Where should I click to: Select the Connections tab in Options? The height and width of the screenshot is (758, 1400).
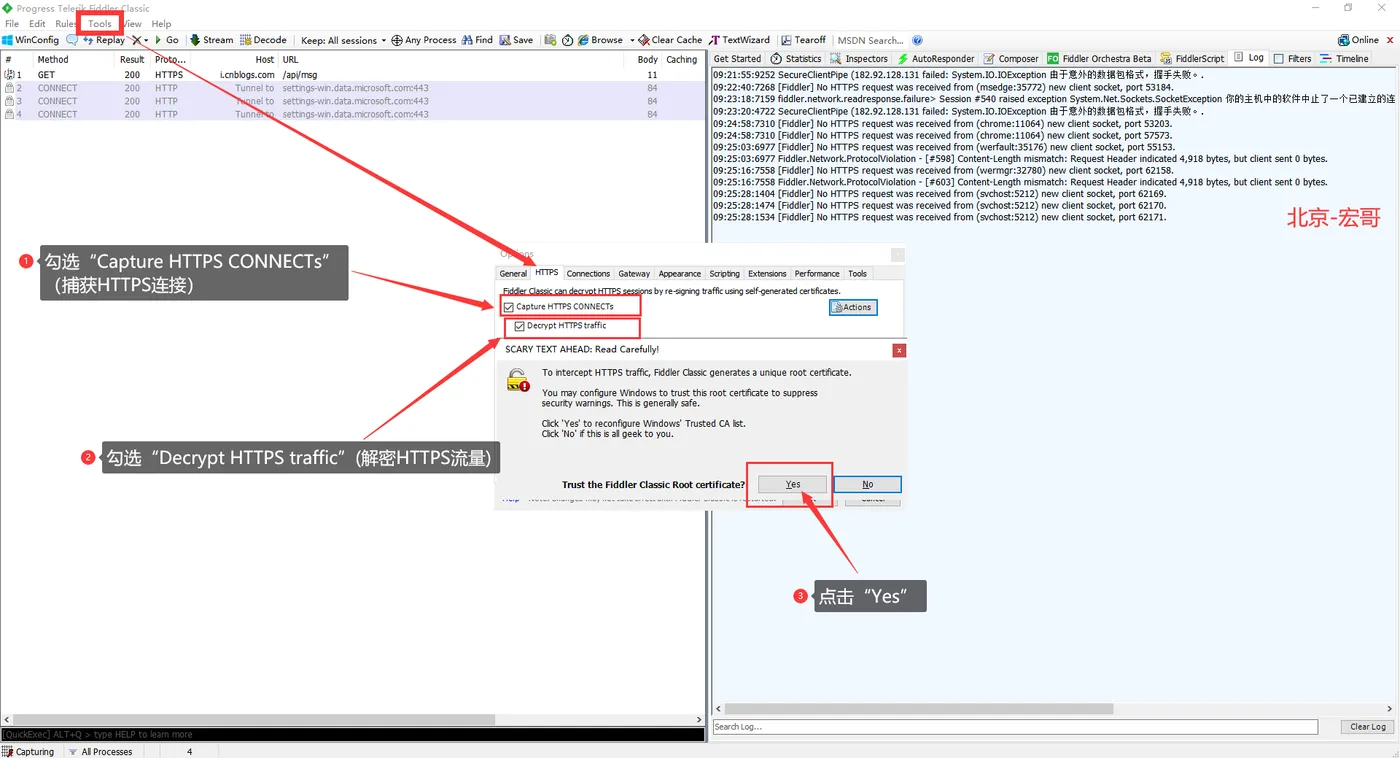pyautogui.click(x=588, y=274)
